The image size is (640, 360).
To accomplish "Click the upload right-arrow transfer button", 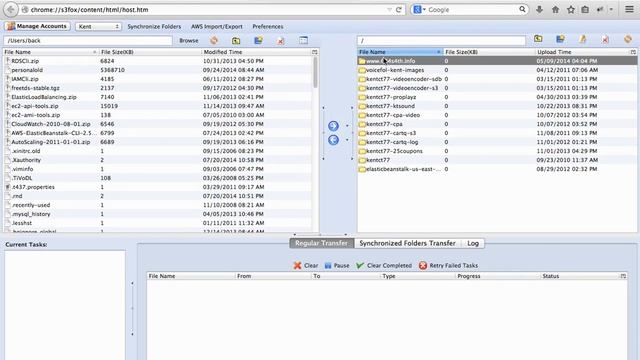I will tap(333, 126).
